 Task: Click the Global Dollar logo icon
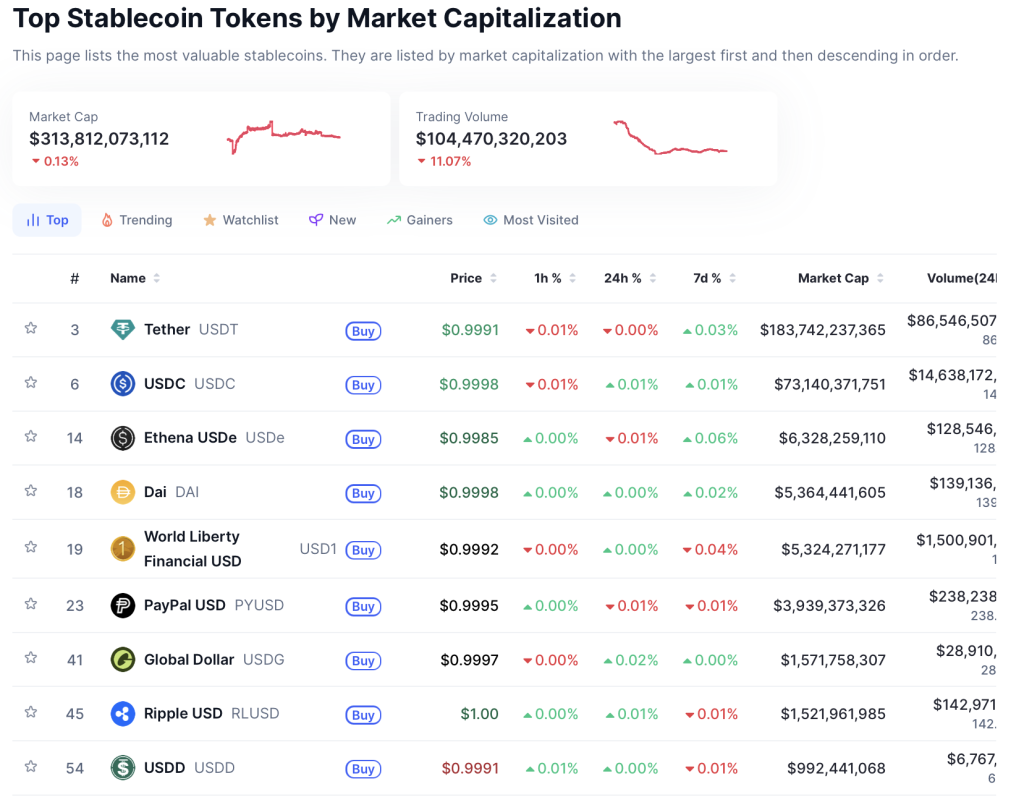click(122, 659)
